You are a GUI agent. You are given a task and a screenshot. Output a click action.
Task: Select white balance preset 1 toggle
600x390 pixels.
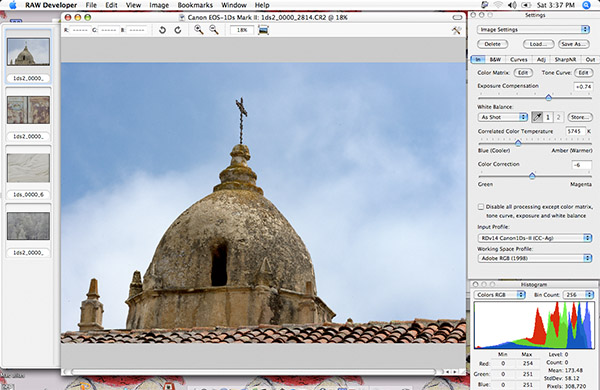coord(548,117)
